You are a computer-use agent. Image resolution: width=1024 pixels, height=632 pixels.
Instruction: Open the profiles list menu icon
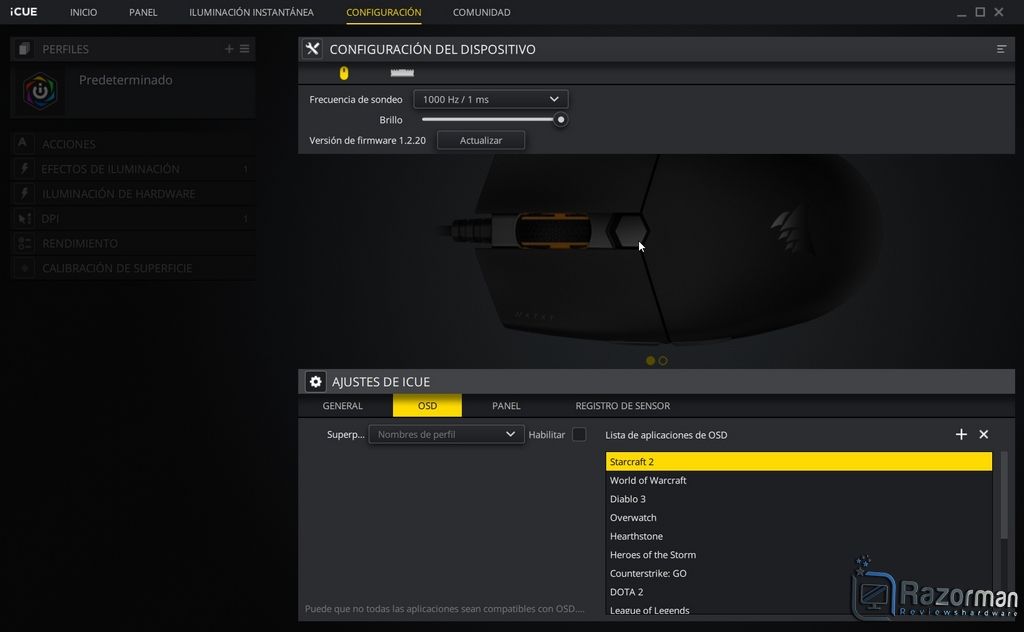click(244, 49)
